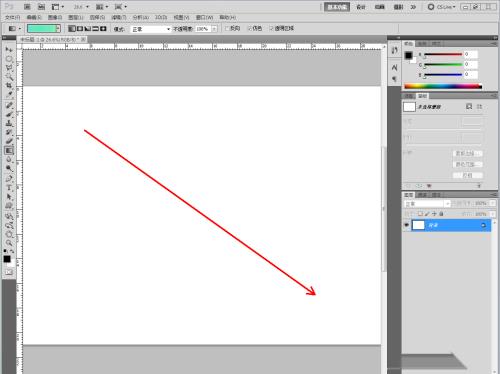Click the foreground color square in toolbox
Viewport: 500px width, 374px height.
point(7,259)
